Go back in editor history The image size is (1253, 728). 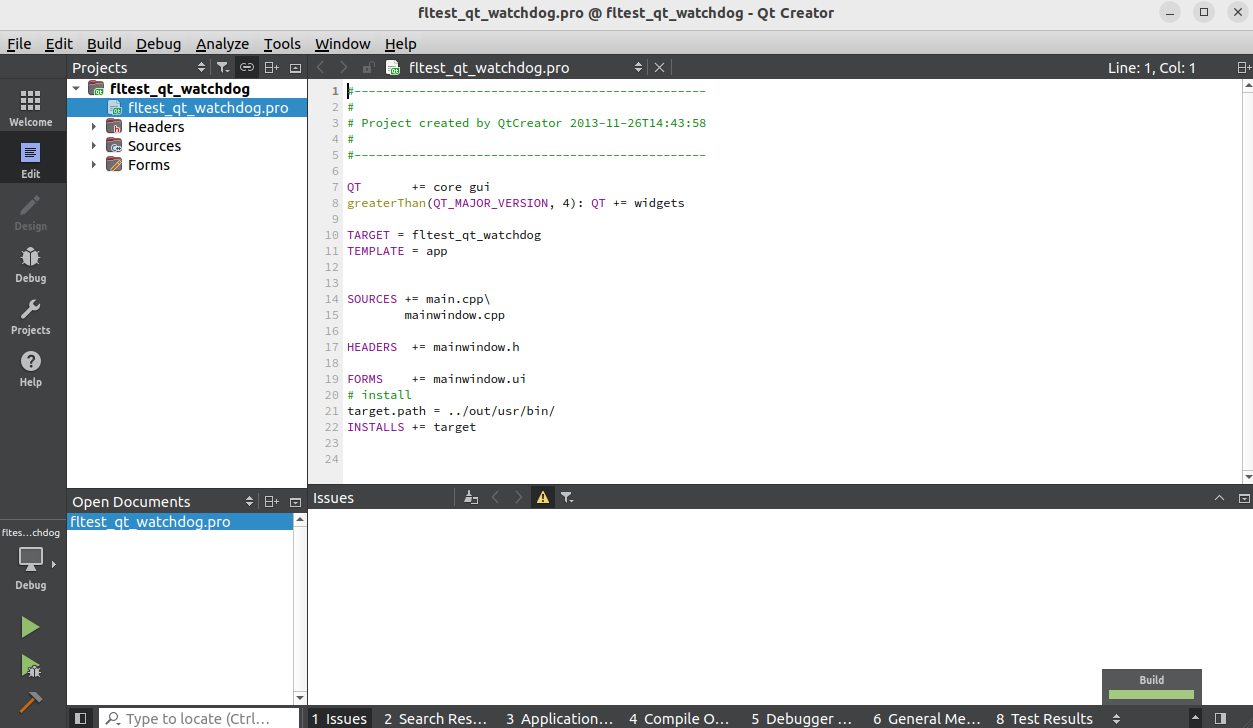tap(320, 67)
